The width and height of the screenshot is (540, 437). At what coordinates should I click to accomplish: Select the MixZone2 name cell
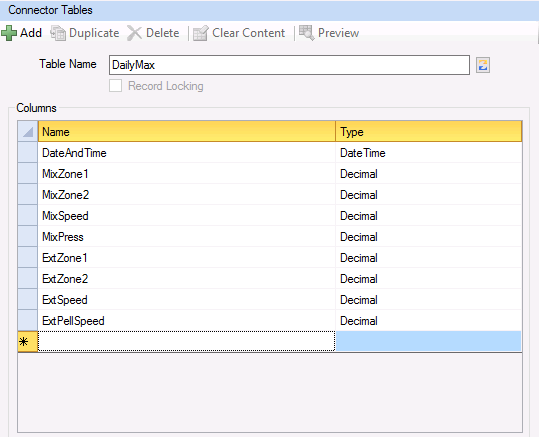[187, 195]
